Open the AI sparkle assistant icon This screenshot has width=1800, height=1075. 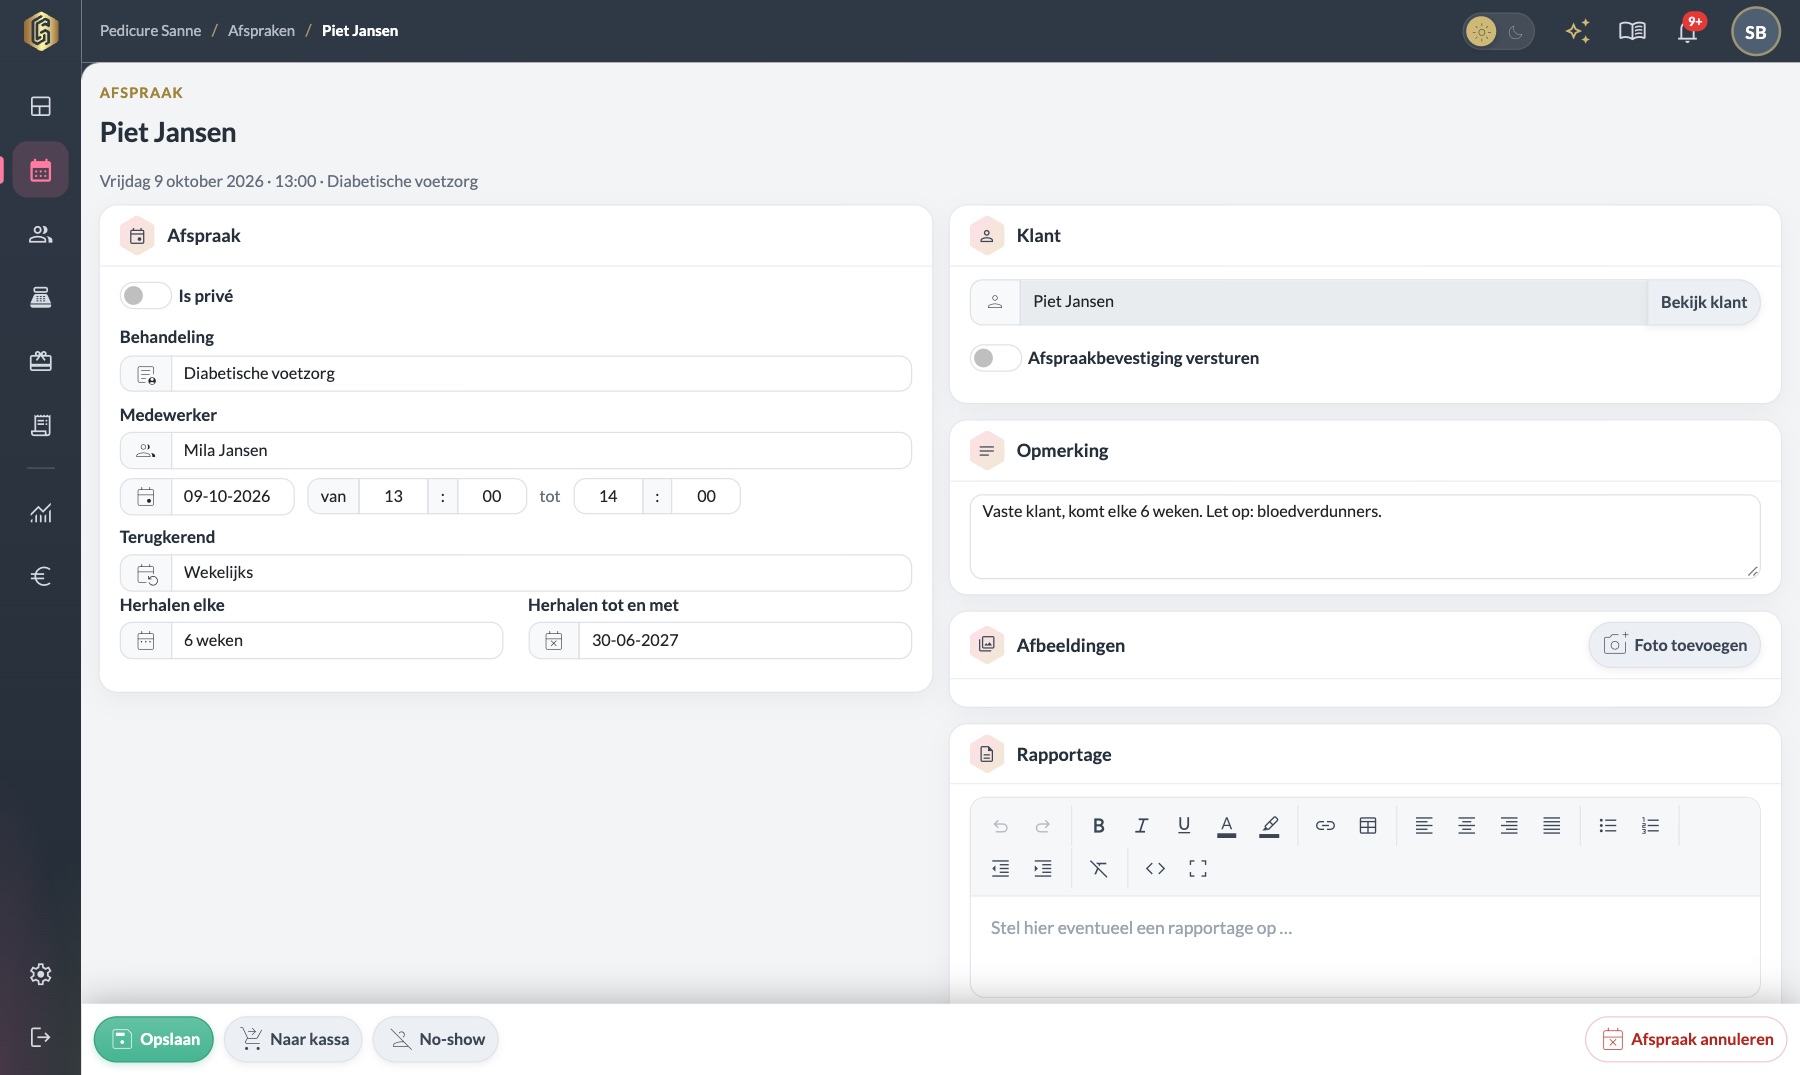1578,31
